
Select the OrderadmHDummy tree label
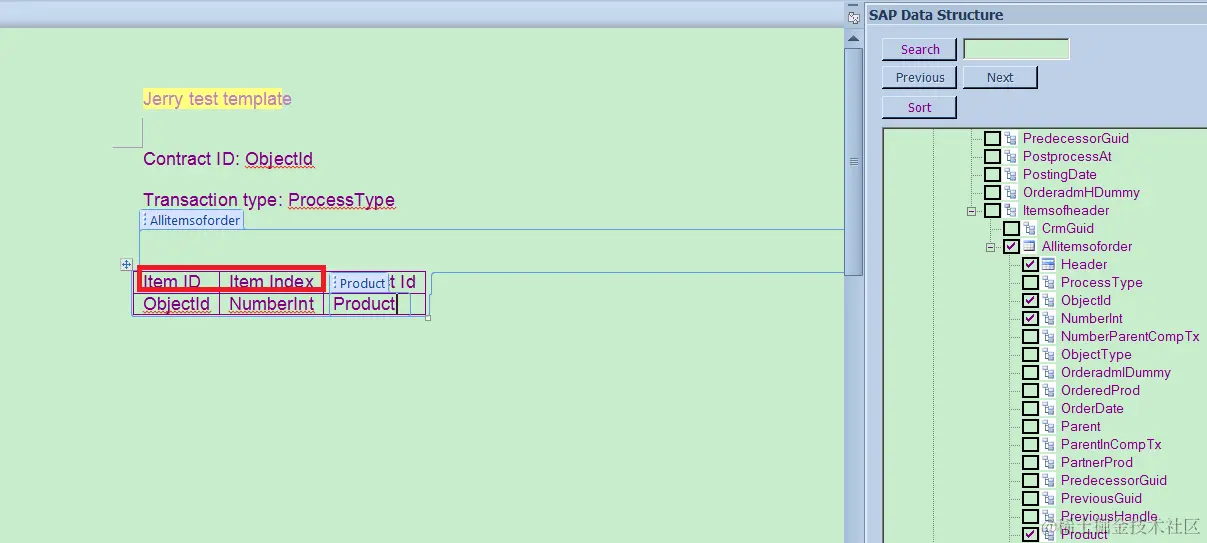(1081, 192)
